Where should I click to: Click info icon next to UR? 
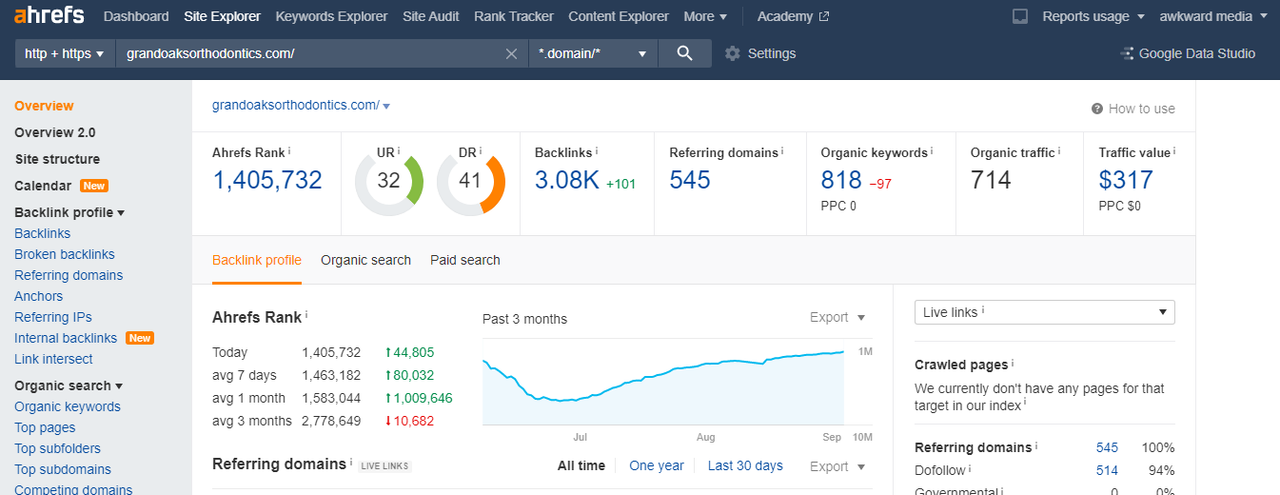click(x=398, y=151)
